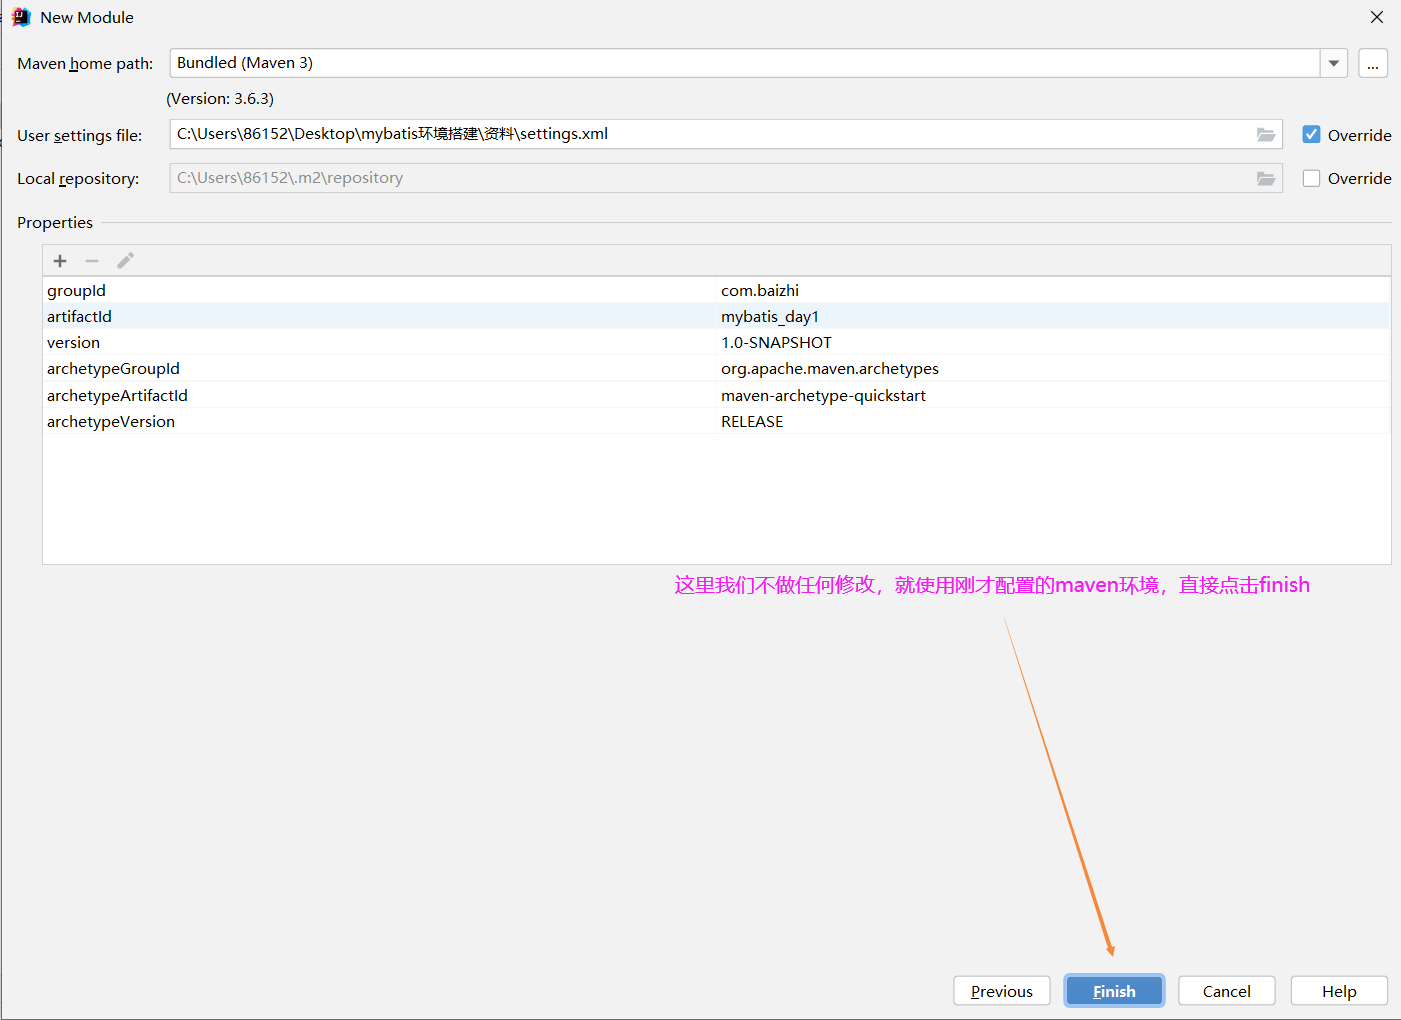
Task: Click the Maven home path label
Action: pos(85,63)
